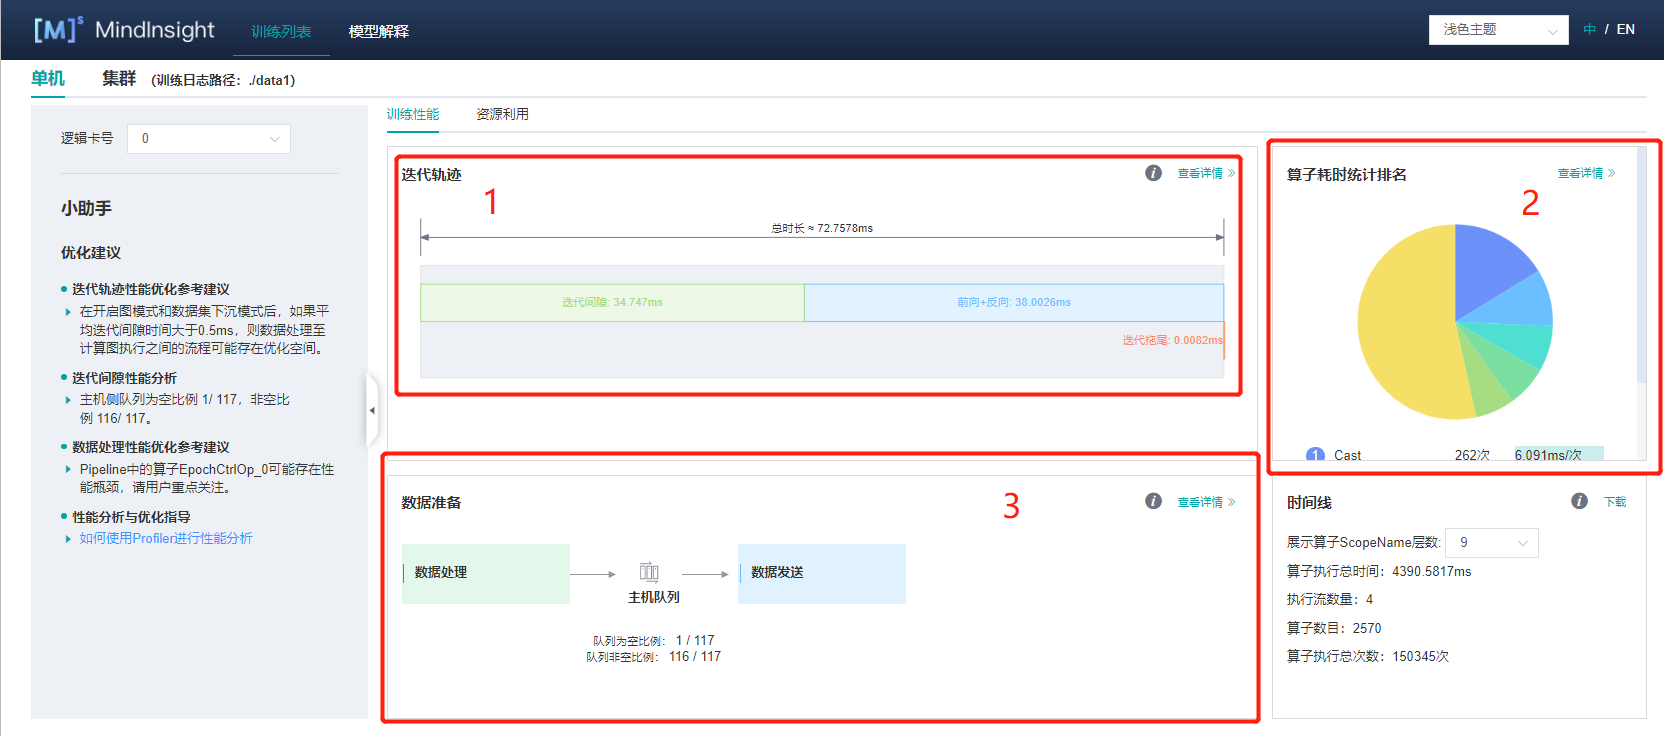Click the Cast legend number badge
The height and width of the screenshot is (736, 1664).
[x=1315, y=455]
